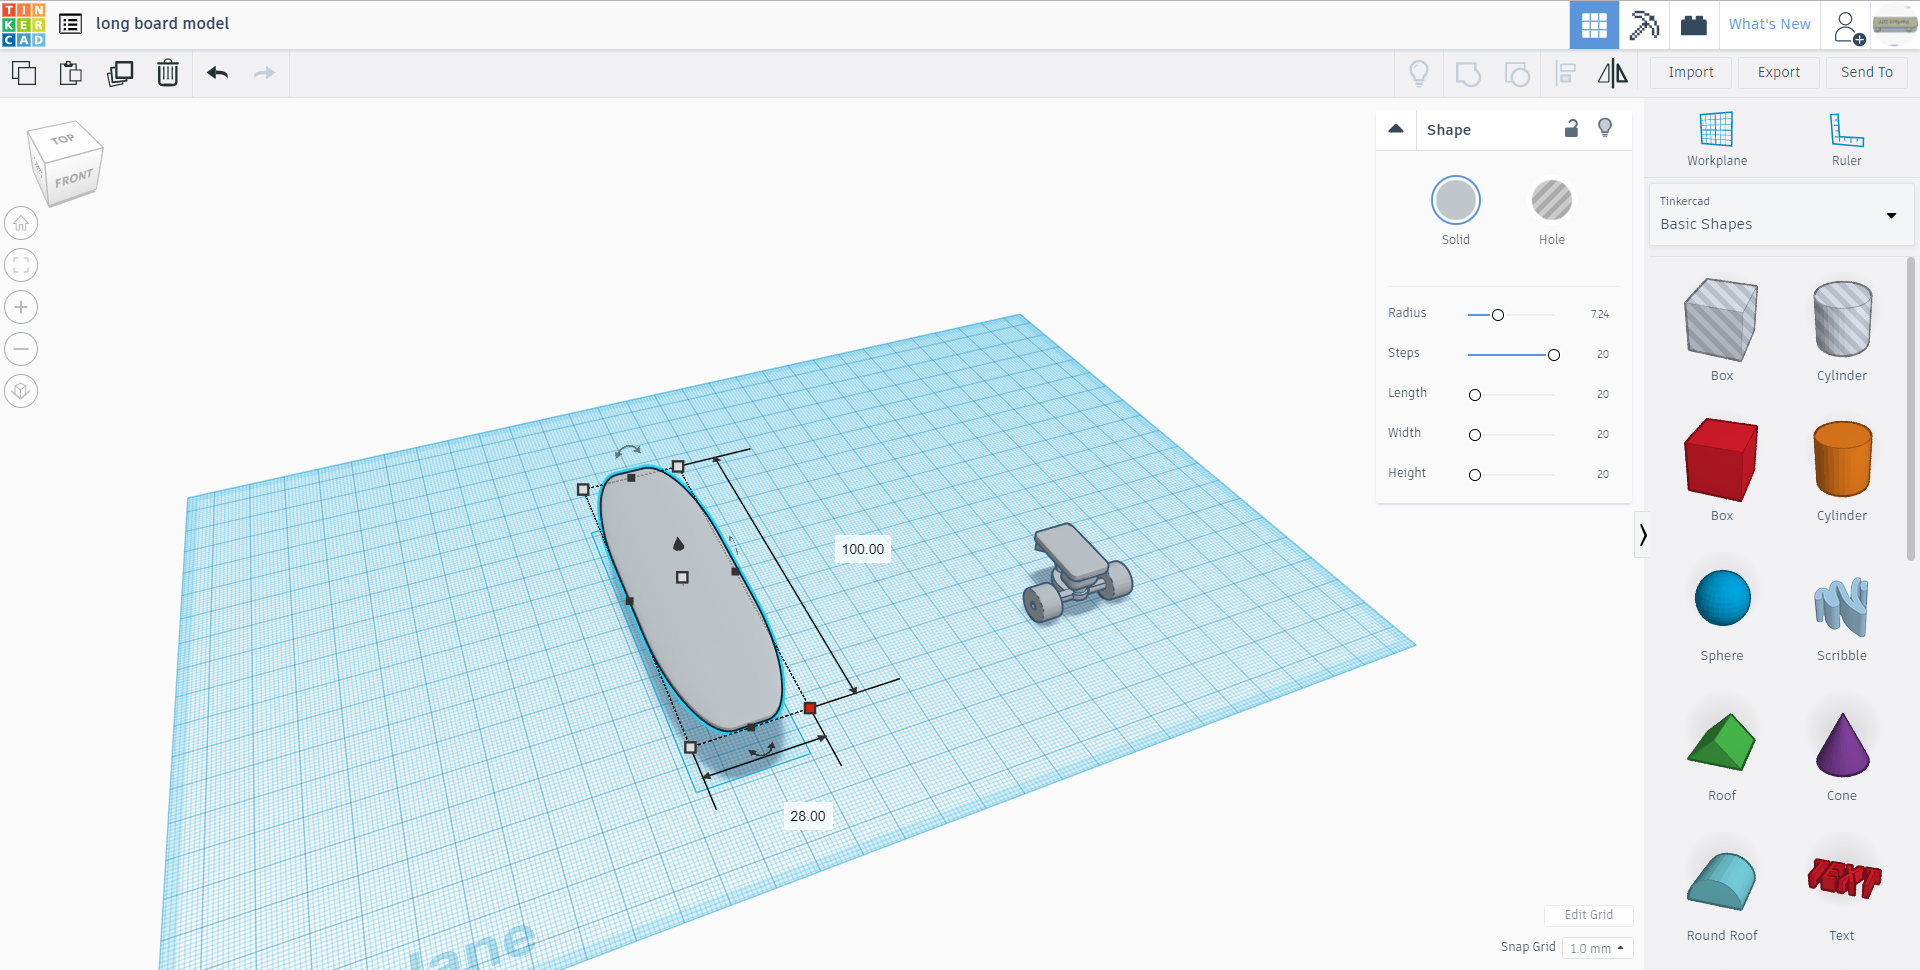Screen dimensions: 1920x970
Task: Collapse the Shape panel
Action: 1396,129
